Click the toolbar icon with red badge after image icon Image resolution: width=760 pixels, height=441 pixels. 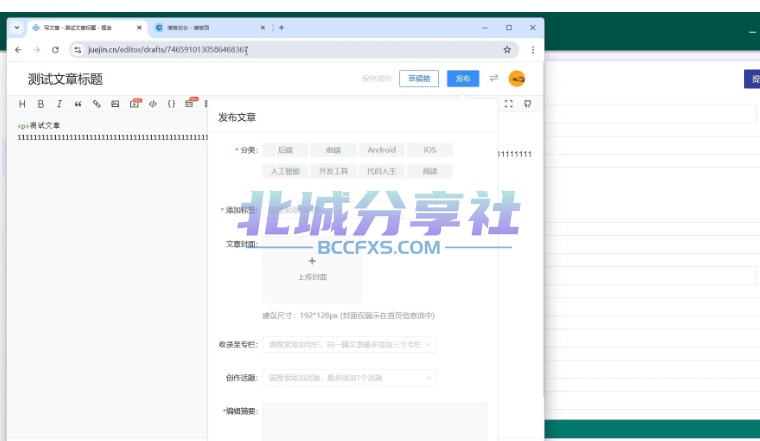point(134,103)
